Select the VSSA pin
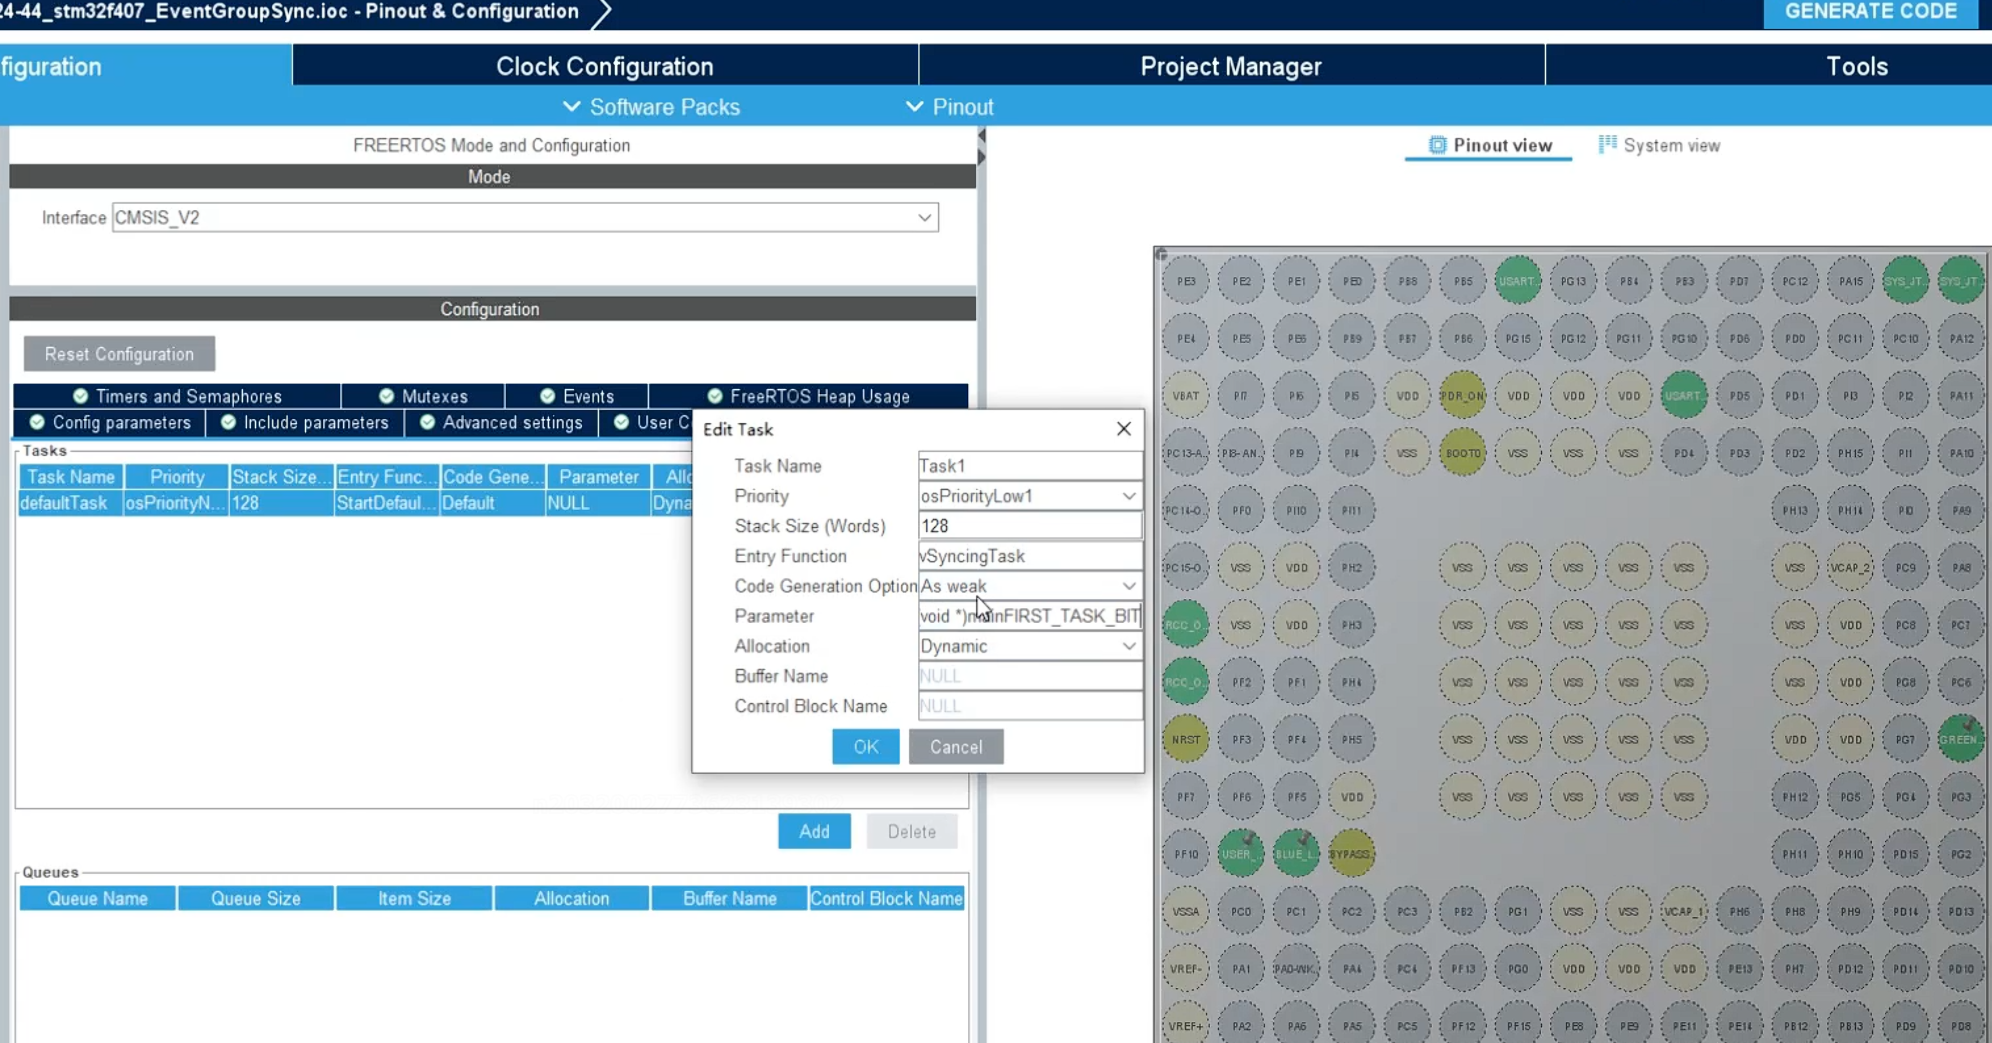The height and width of the screenshot is (1043, 1992). 1186,912
